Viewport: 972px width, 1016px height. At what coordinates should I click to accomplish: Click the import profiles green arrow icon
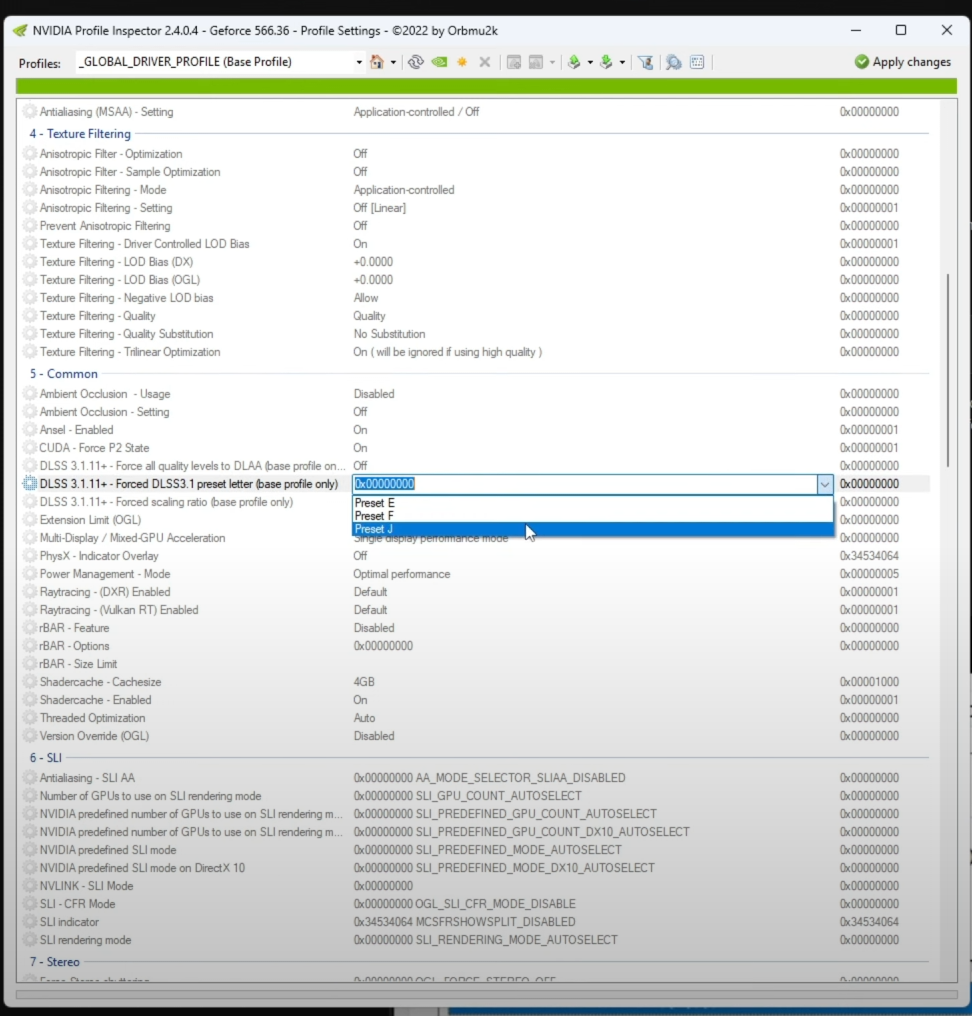click(x=606, y=62)
